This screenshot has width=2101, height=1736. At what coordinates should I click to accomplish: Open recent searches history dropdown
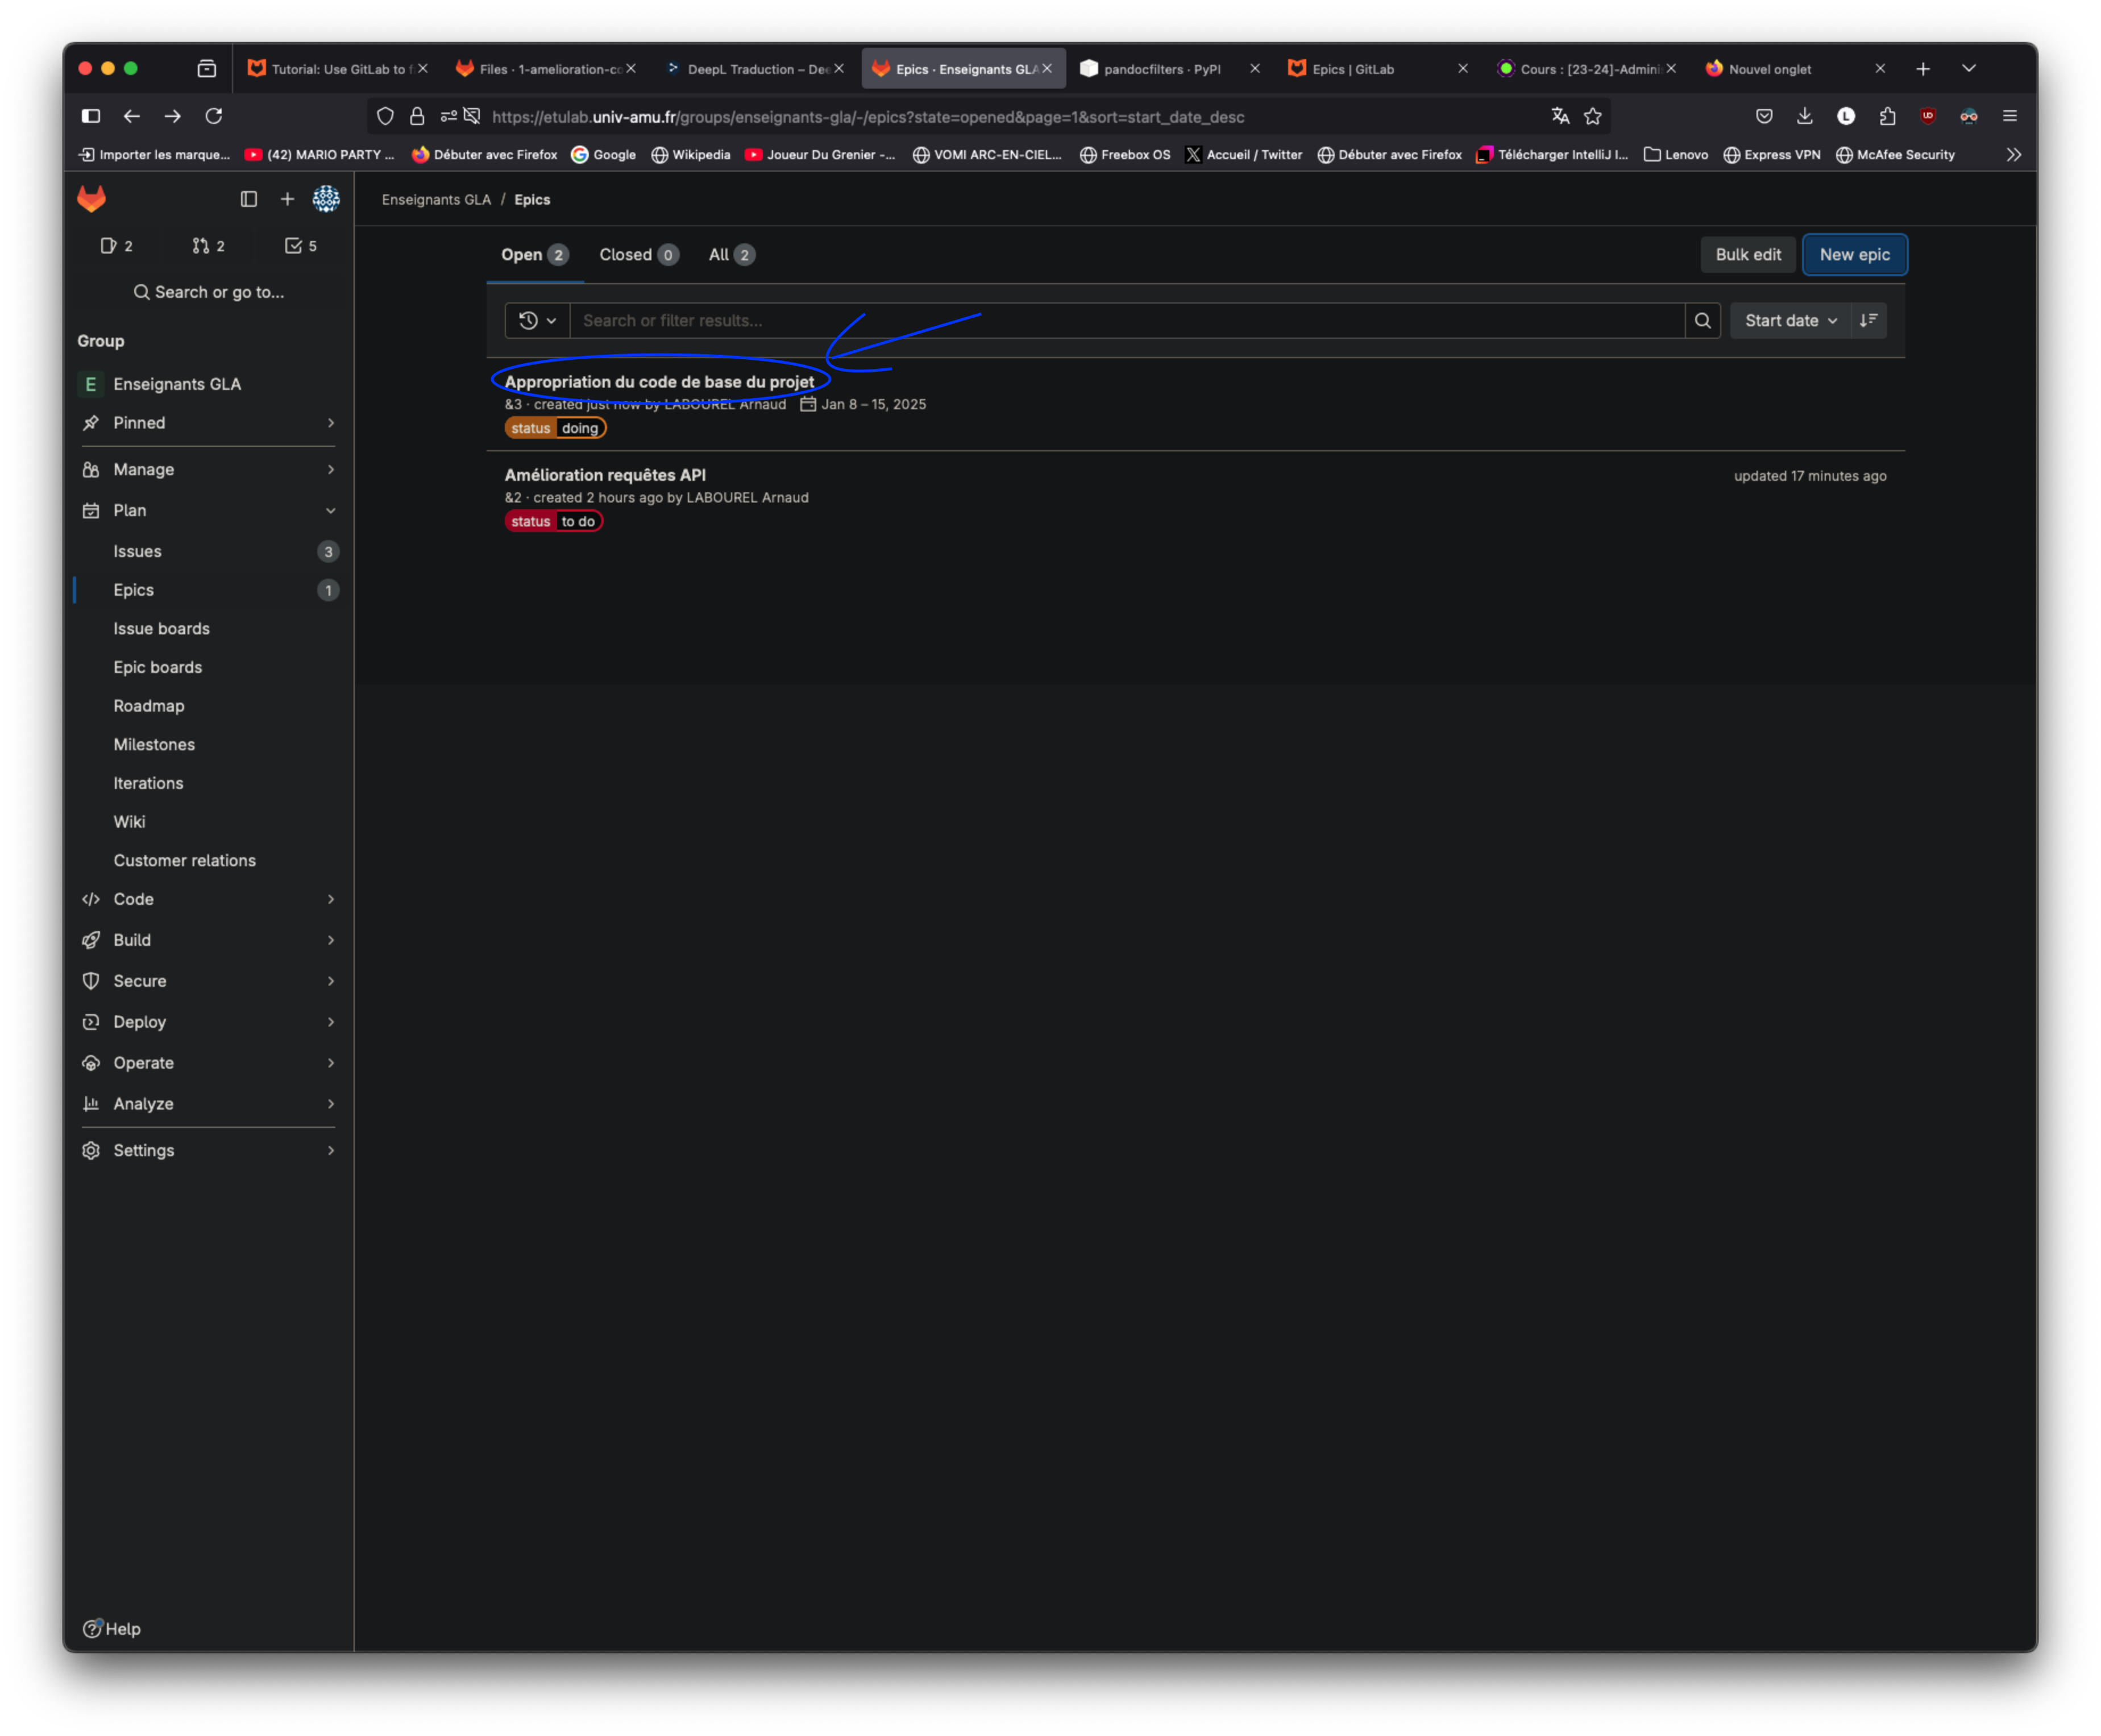point(537,320)
